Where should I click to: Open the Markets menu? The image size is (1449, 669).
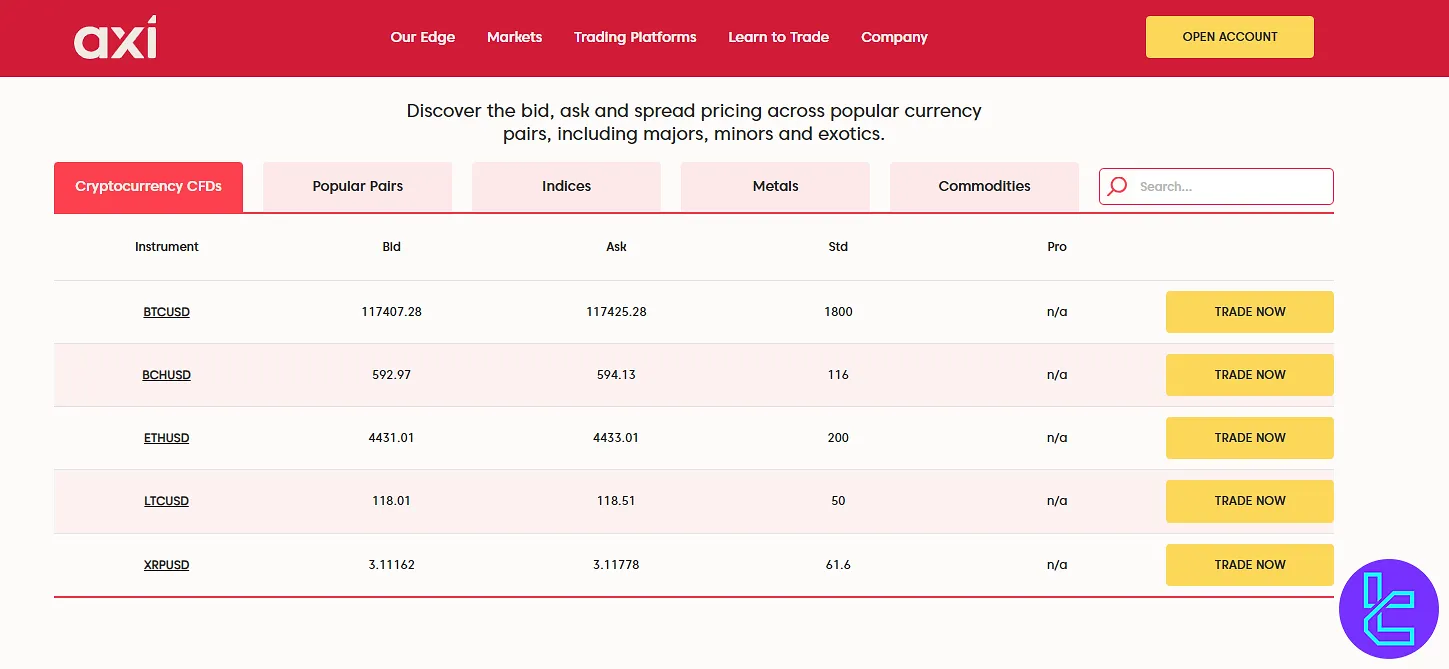515,37
